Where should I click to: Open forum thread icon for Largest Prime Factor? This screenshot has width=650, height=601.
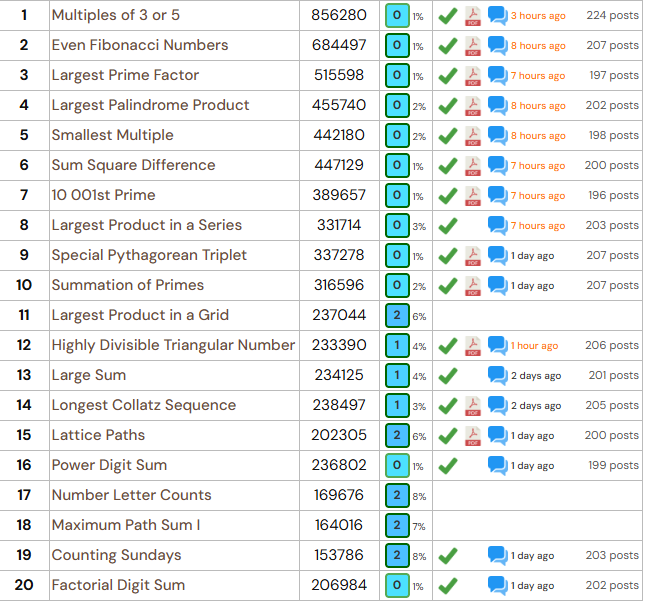click(497, 76)
